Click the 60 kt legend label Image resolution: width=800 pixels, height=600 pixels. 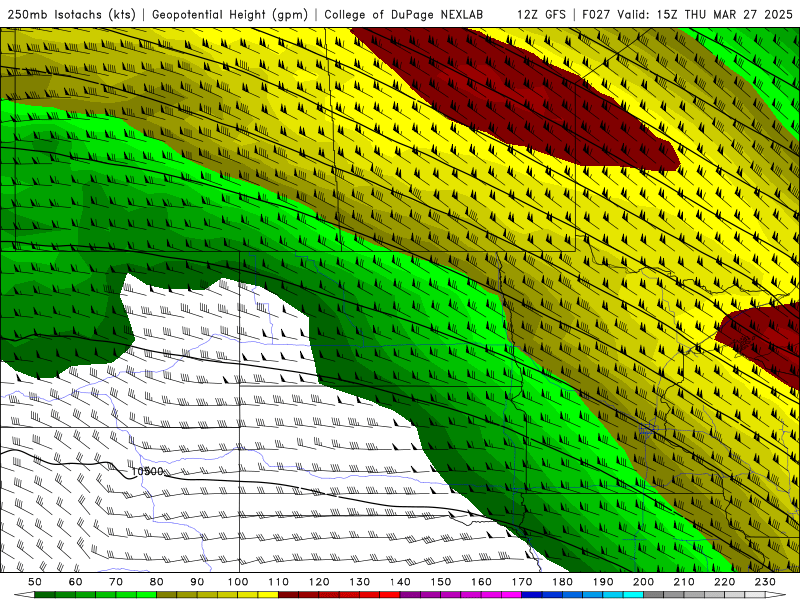[x=75, y=582]
